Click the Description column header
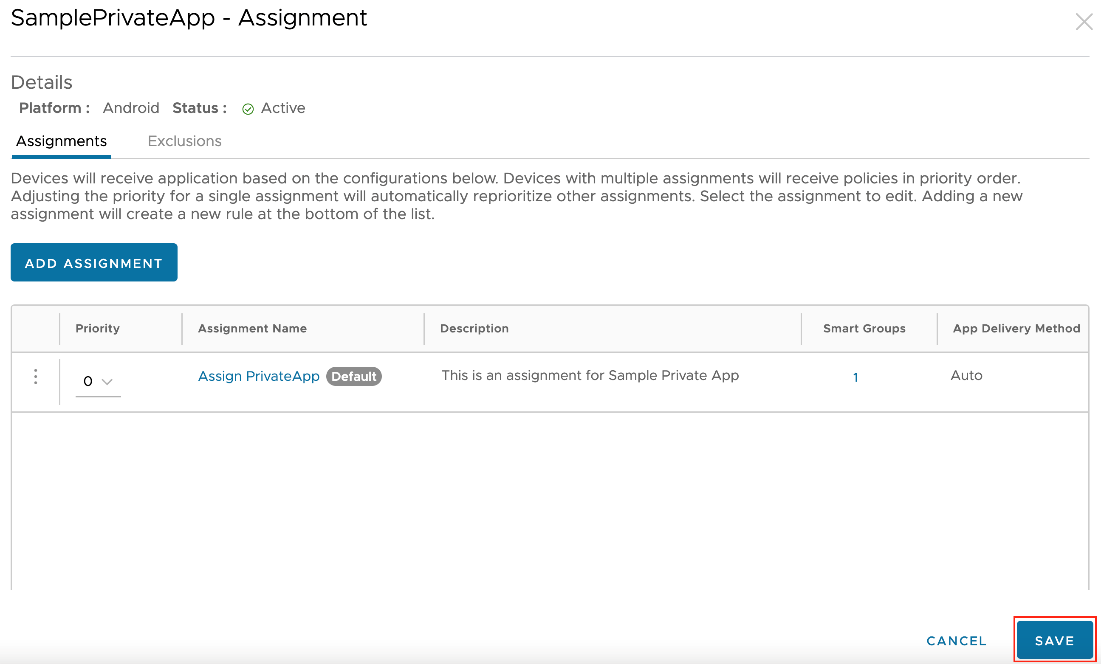Screen dimensions: 1101x664 (474, 328)
